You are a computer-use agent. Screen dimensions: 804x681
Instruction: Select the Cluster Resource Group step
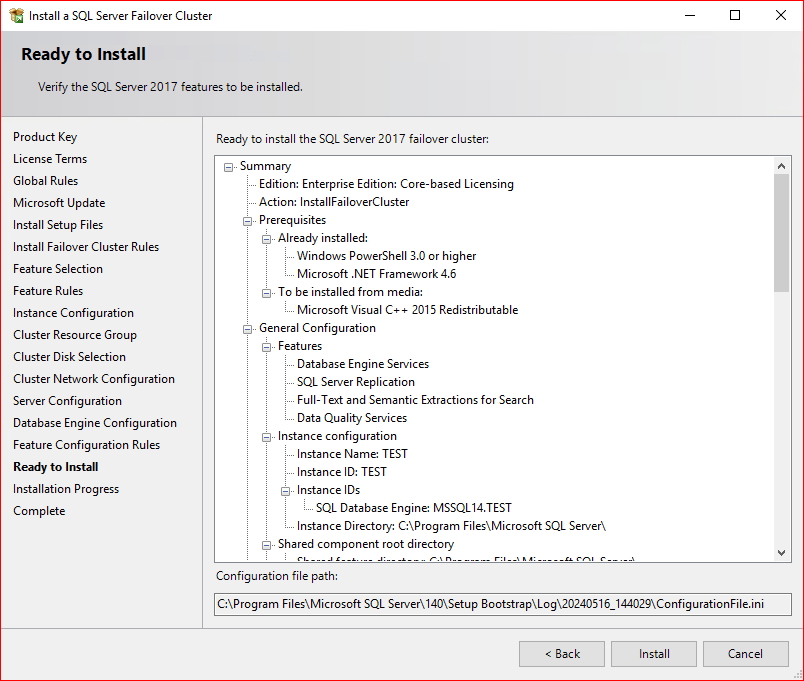coord(75,335)
